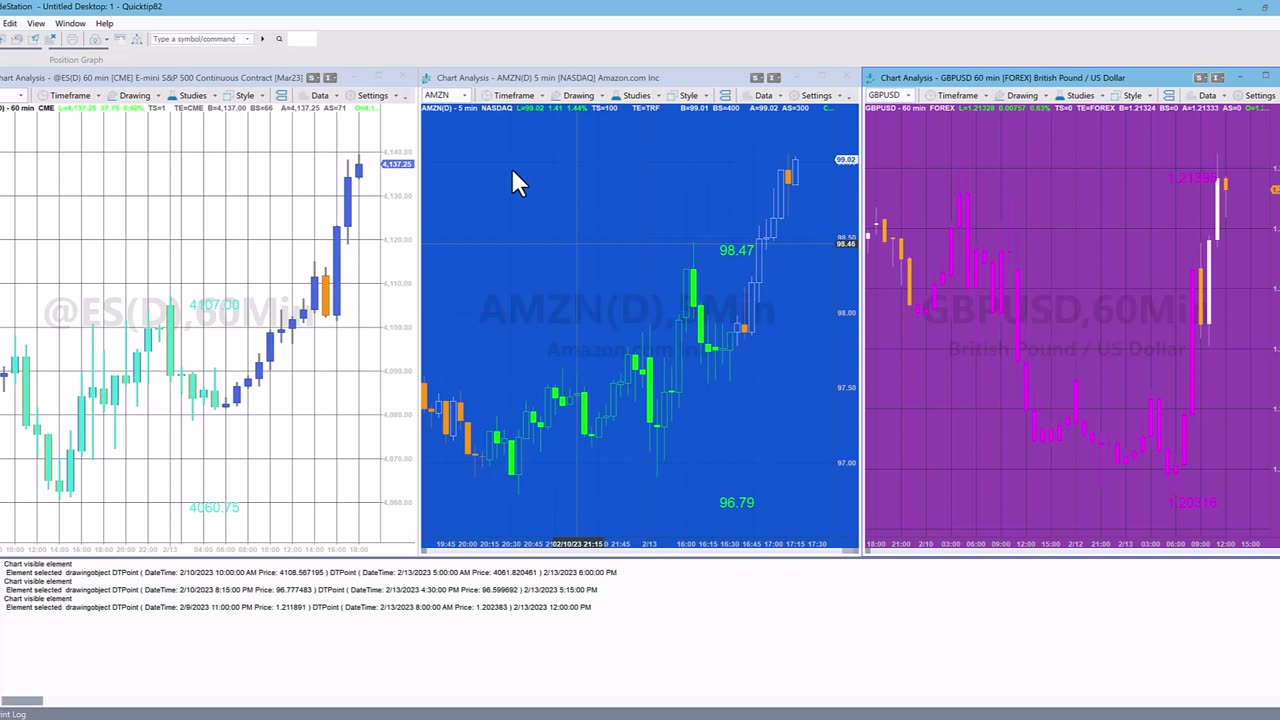Open Data menu in ES chart
This screenshot has height=720, width=1280.
pyautogui.click(x=319, y=96)
